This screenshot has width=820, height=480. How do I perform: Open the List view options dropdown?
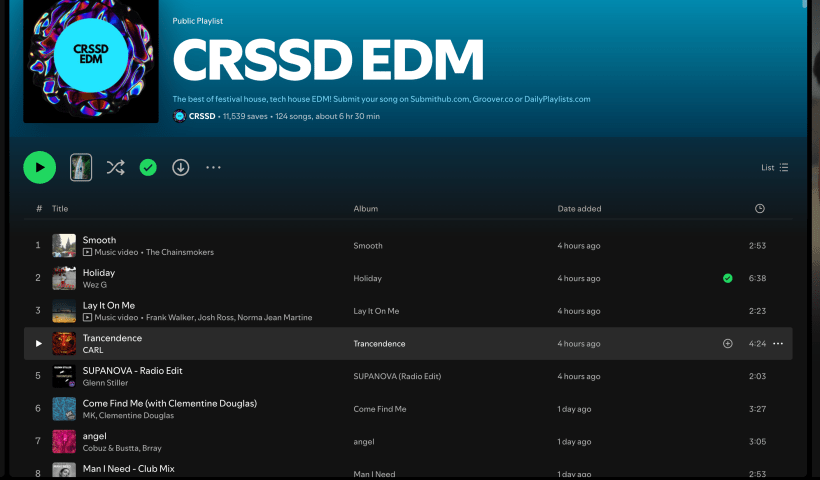[x=774, y=167]
